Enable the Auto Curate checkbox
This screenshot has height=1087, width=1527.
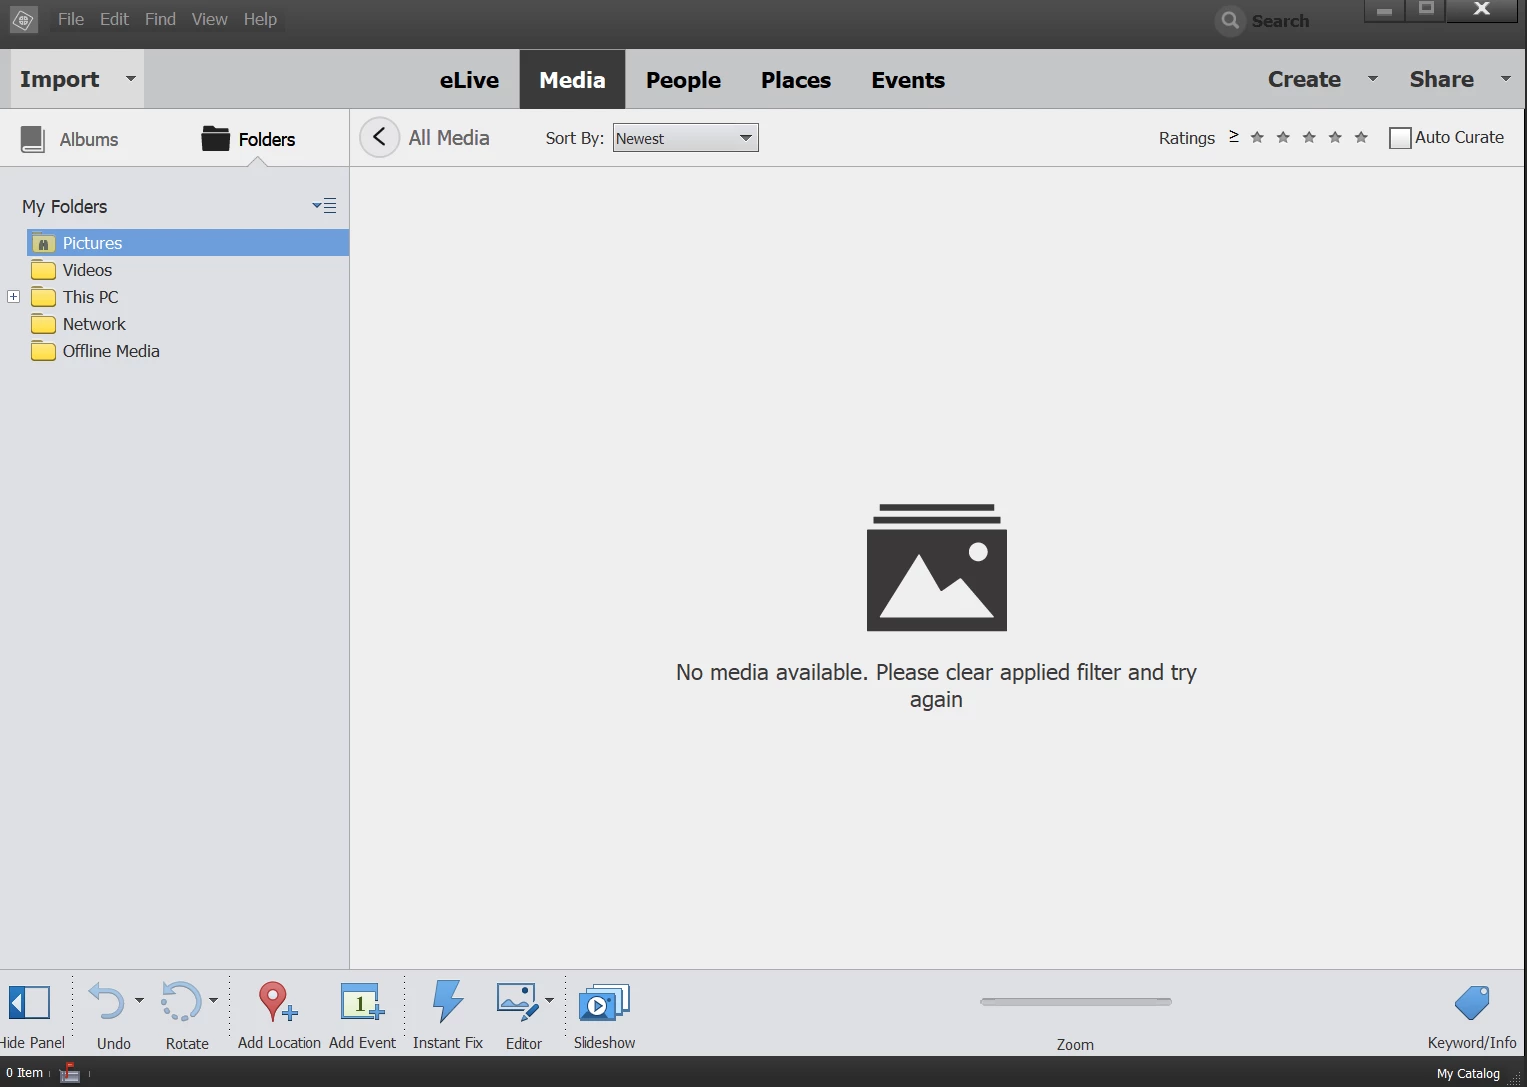(1400, 138)
